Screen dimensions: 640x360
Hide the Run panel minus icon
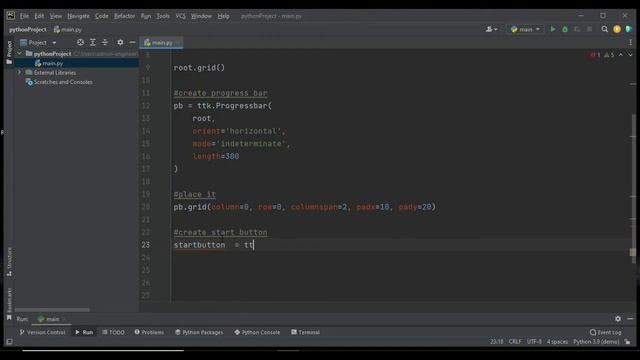tap(630, 319)
